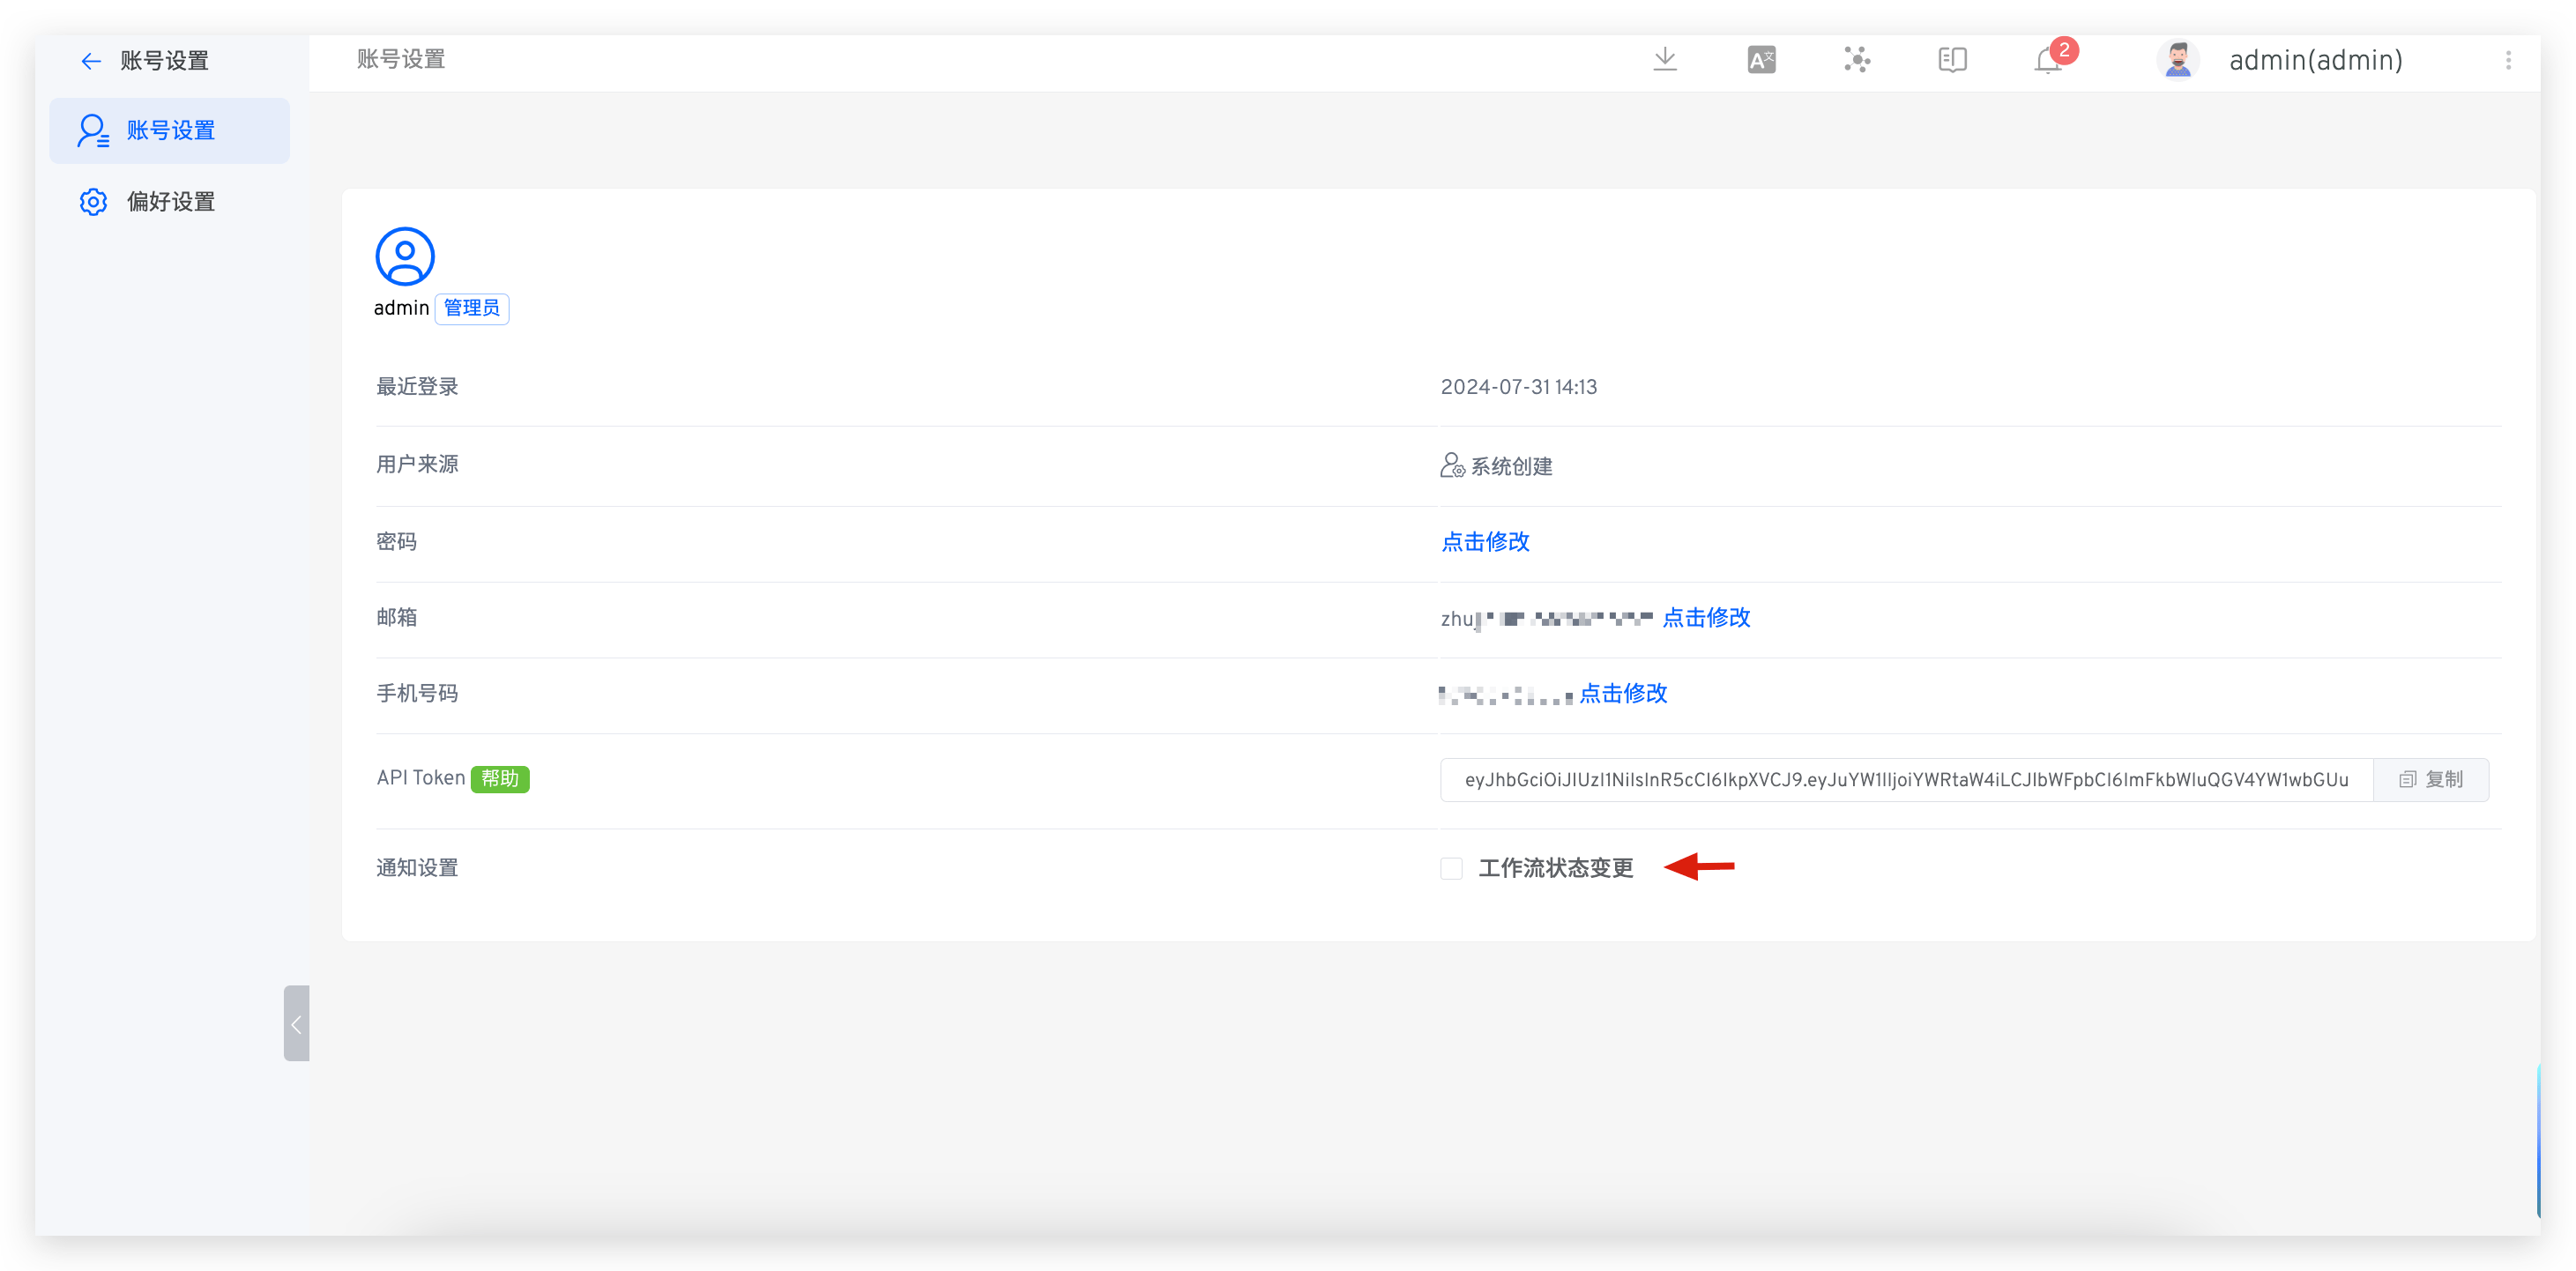Select 账号设置 in the sidebar
The image size is (2576, 1271).
pyautogui.click(x=170, y=131)
